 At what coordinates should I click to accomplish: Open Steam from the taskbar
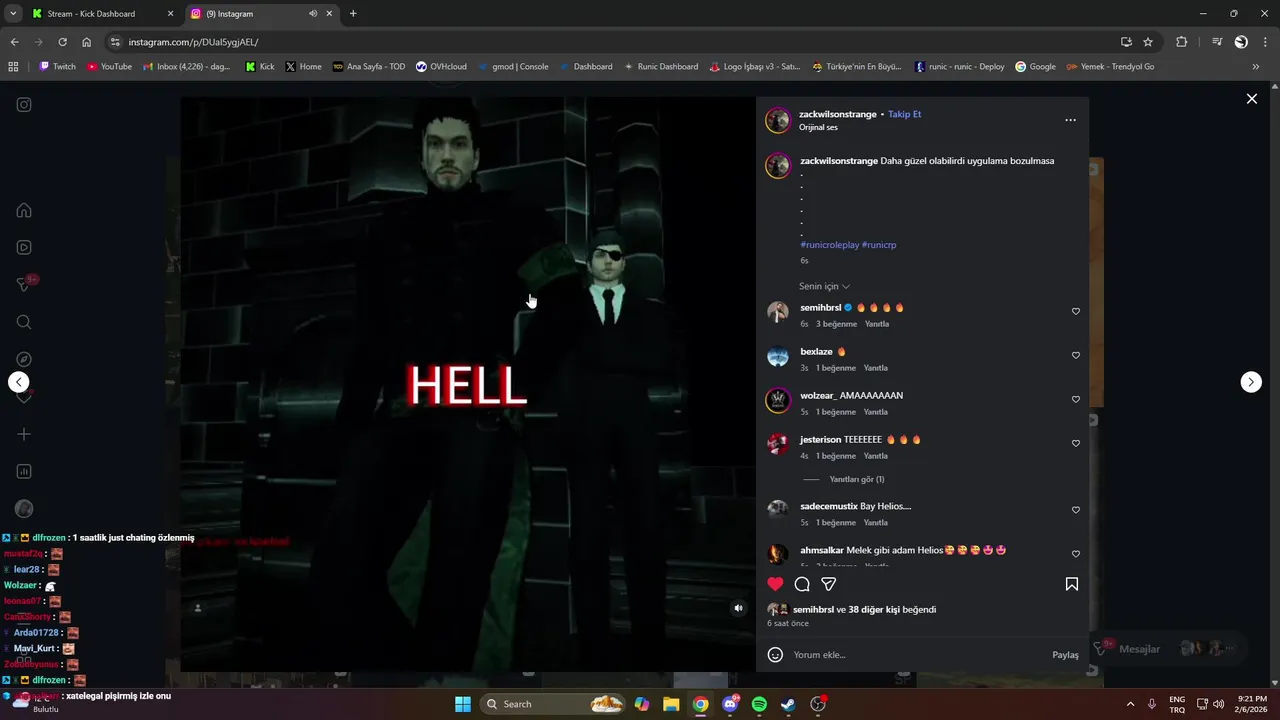coord(788,704)
